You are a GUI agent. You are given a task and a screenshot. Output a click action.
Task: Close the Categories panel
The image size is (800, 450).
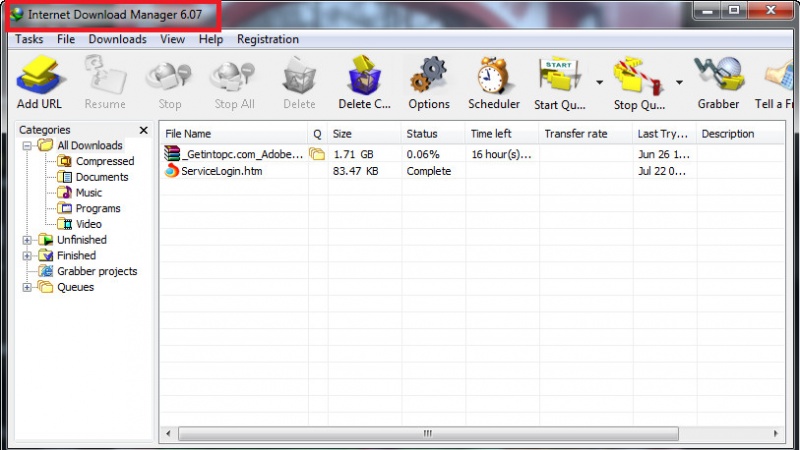tap(144, 130)
